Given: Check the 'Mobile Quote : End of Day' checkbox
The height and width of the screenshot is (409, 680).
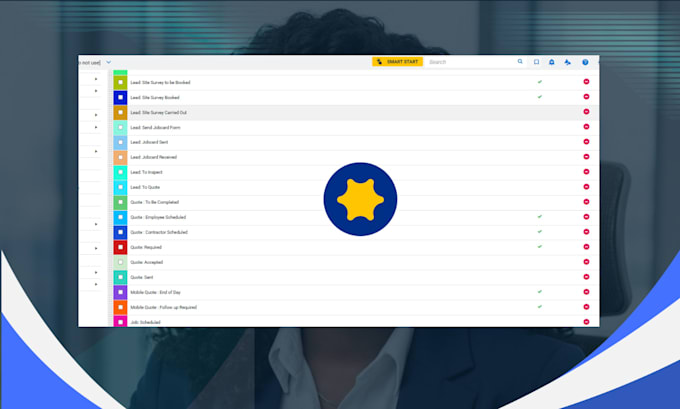Looking at the screenshot, I should [121, 292].
